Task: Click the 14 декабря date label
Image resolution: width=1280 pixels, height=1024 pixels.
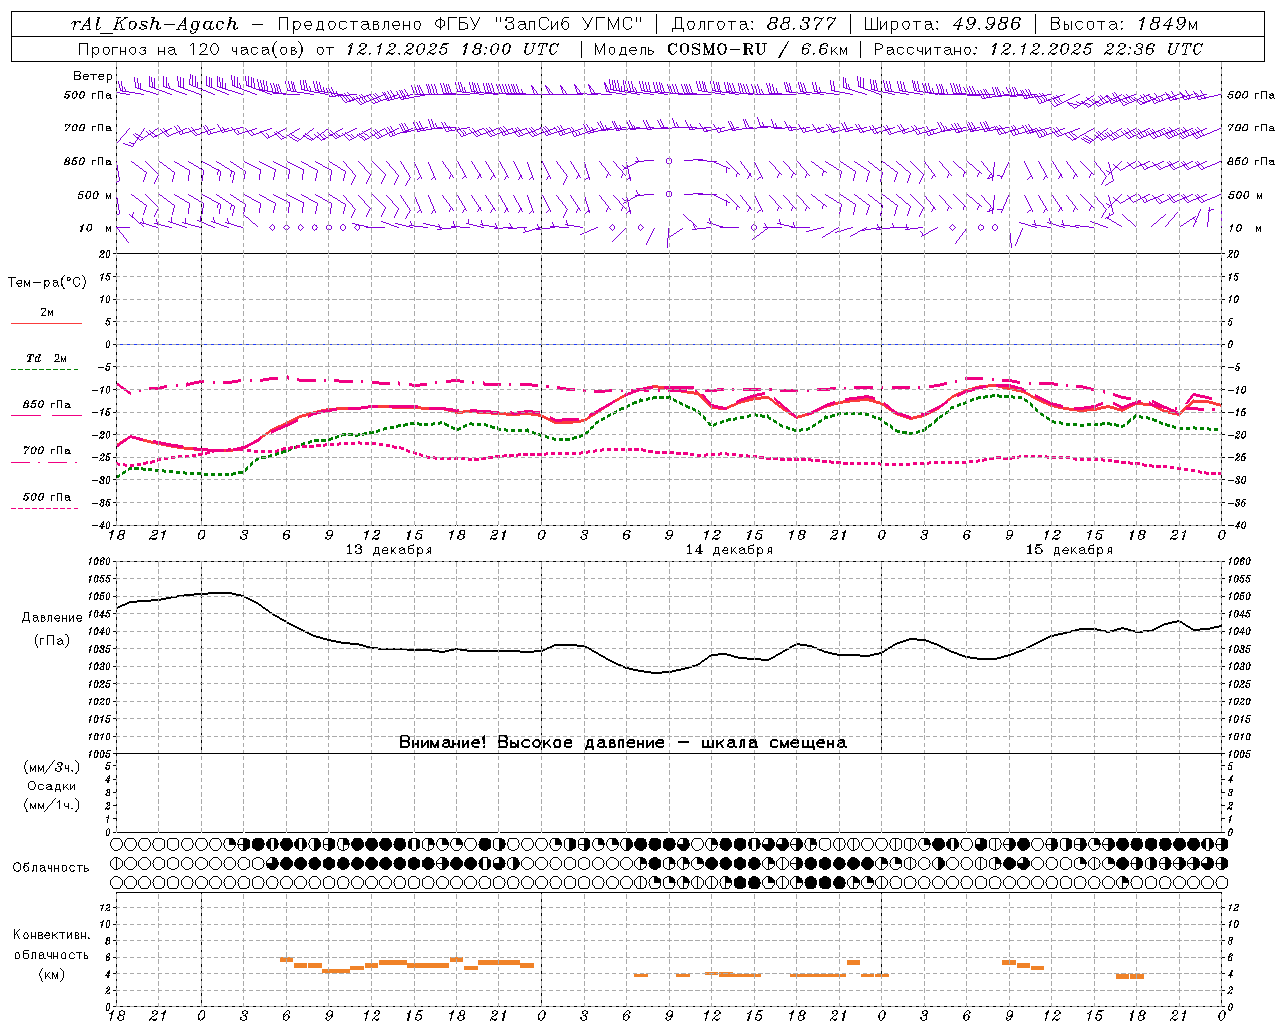Action: pos(729,550)
